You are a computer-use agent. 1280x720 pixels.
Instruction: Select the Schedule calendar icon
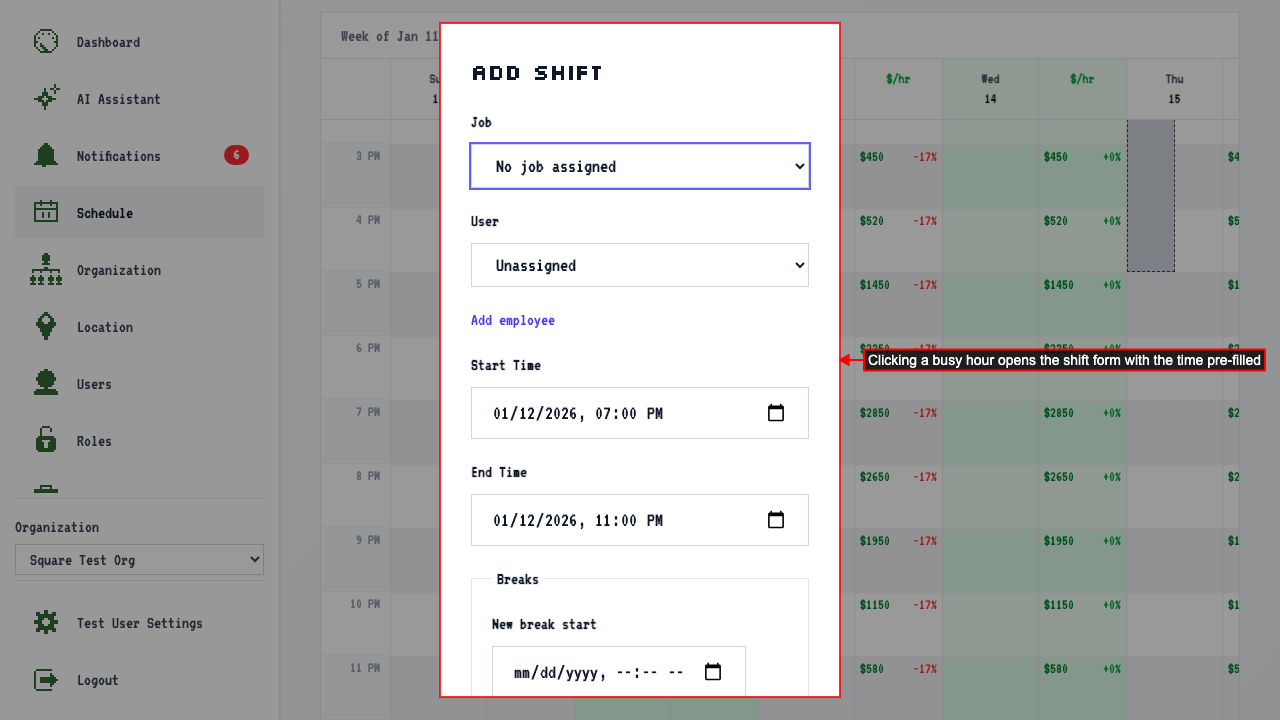click(46, 212)
